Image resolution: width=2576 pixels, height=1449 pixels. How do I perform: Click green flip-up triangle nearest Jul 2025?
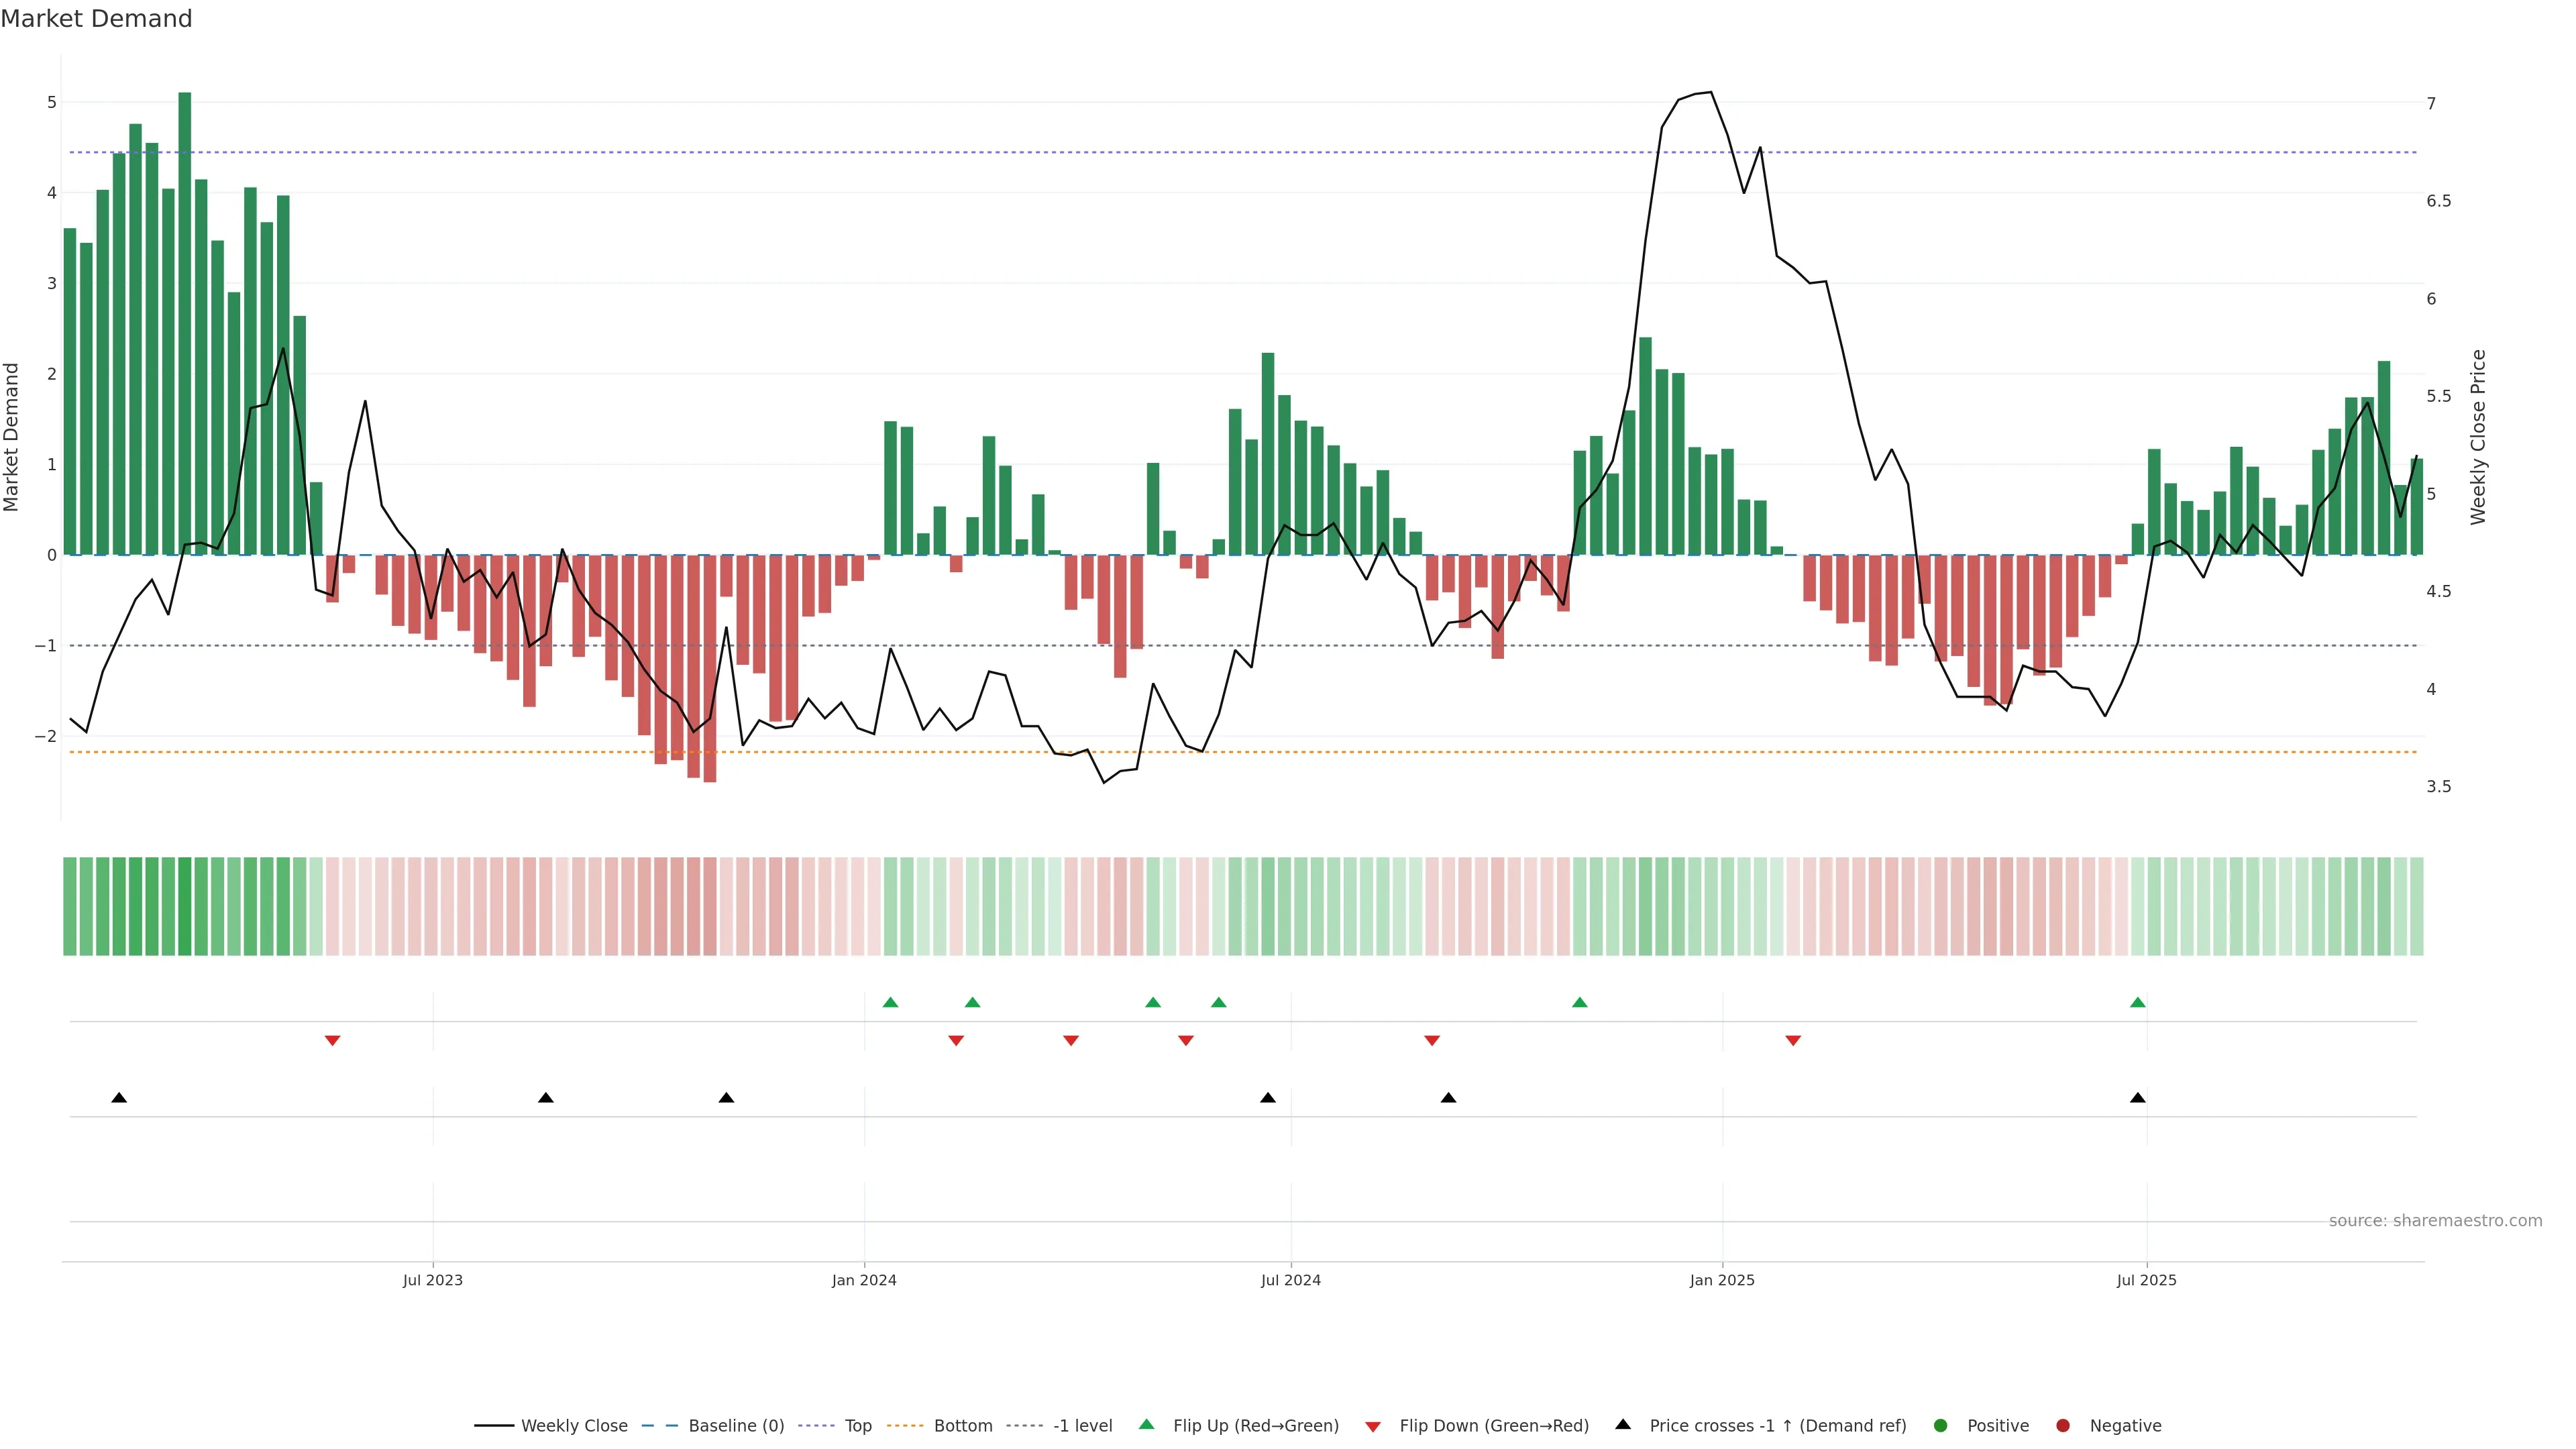point(2138,1003)
